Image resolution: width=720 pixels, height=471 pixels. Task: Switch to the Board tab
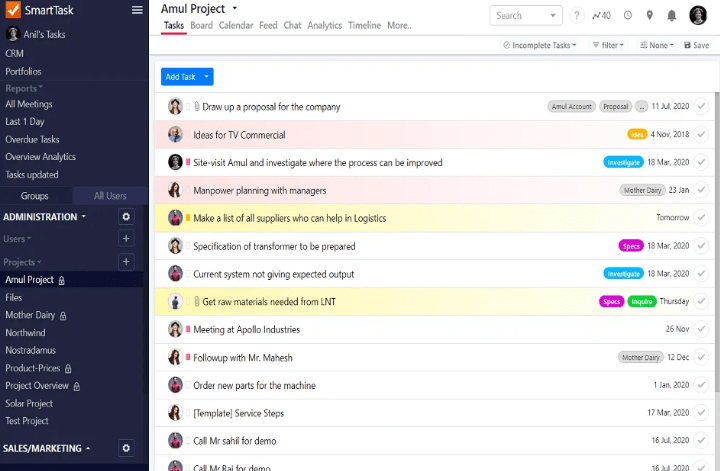201,25
